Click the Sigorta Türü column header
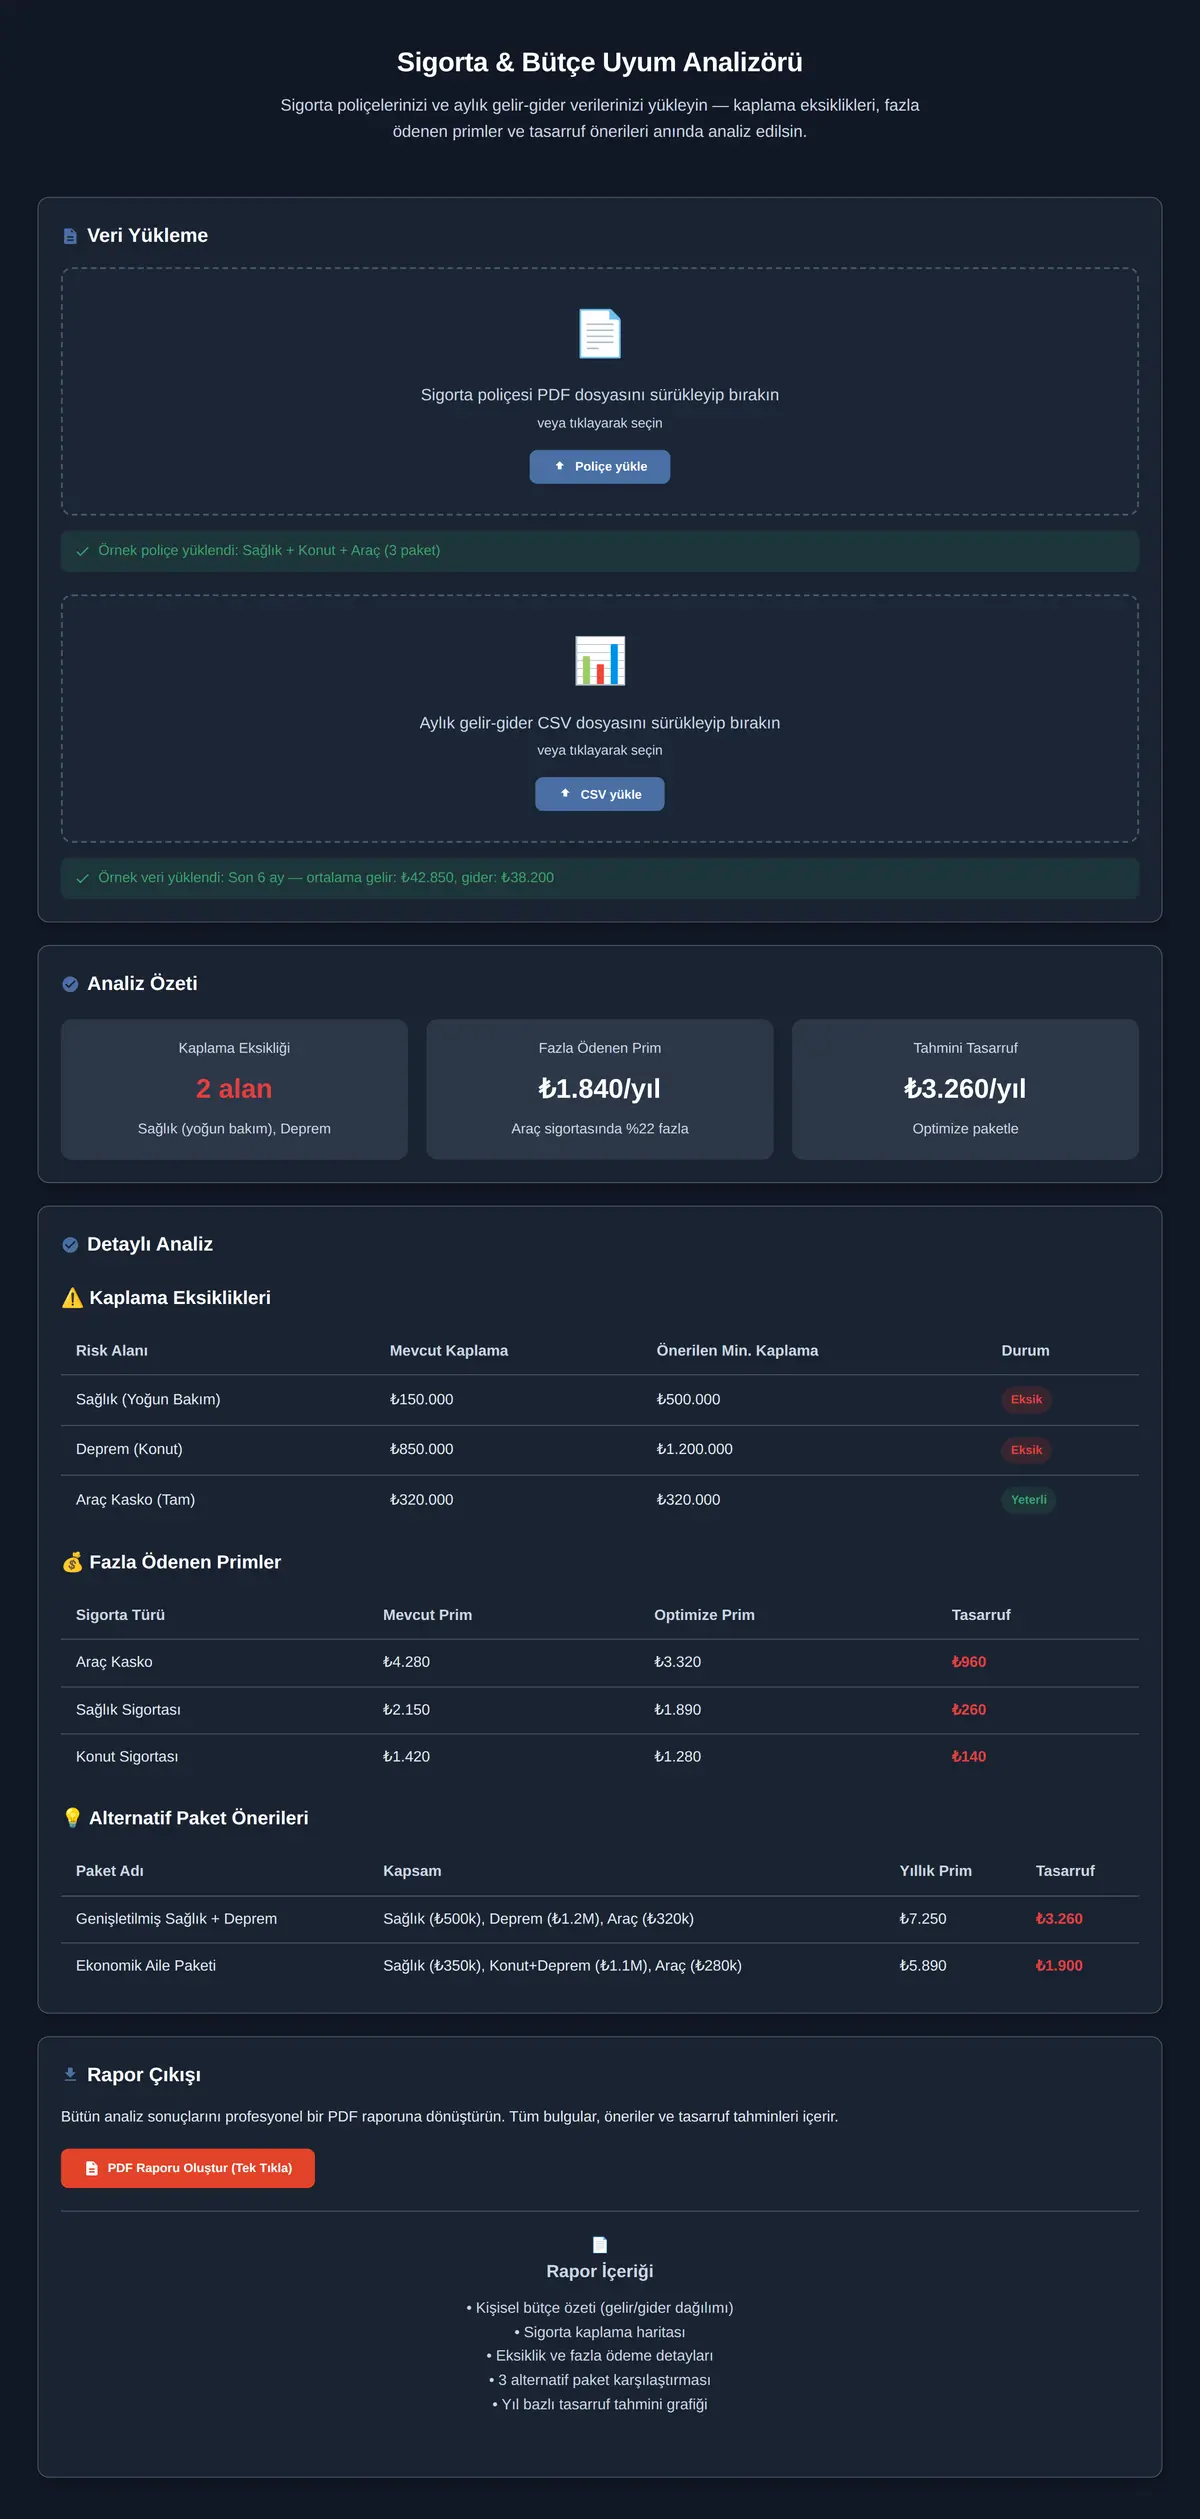1200x2519 pixels. pos(120,1615)
